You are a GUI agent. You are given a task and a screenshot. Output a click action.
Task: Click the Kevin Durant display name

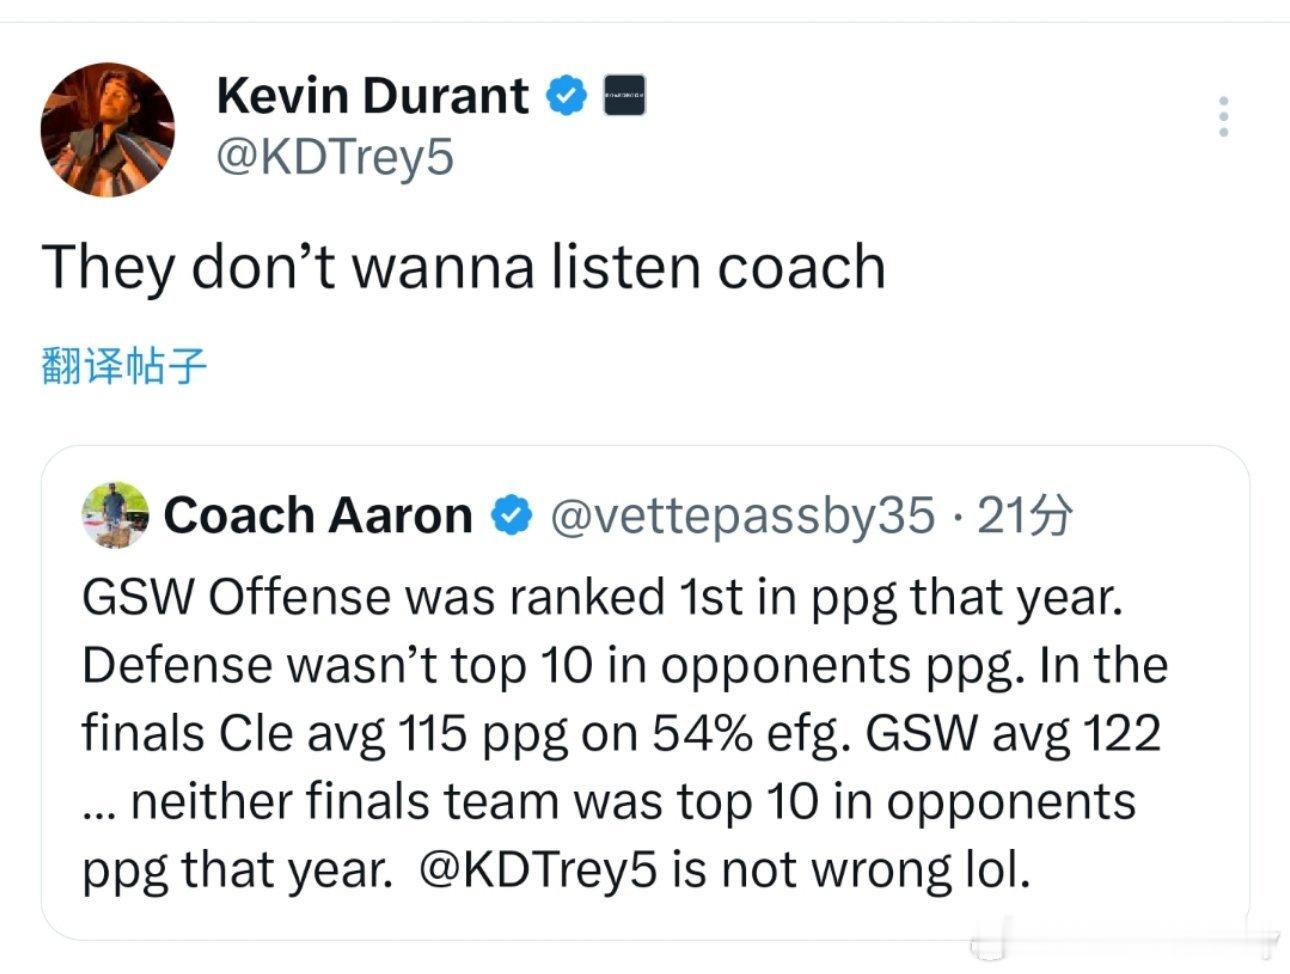point(372,97)
